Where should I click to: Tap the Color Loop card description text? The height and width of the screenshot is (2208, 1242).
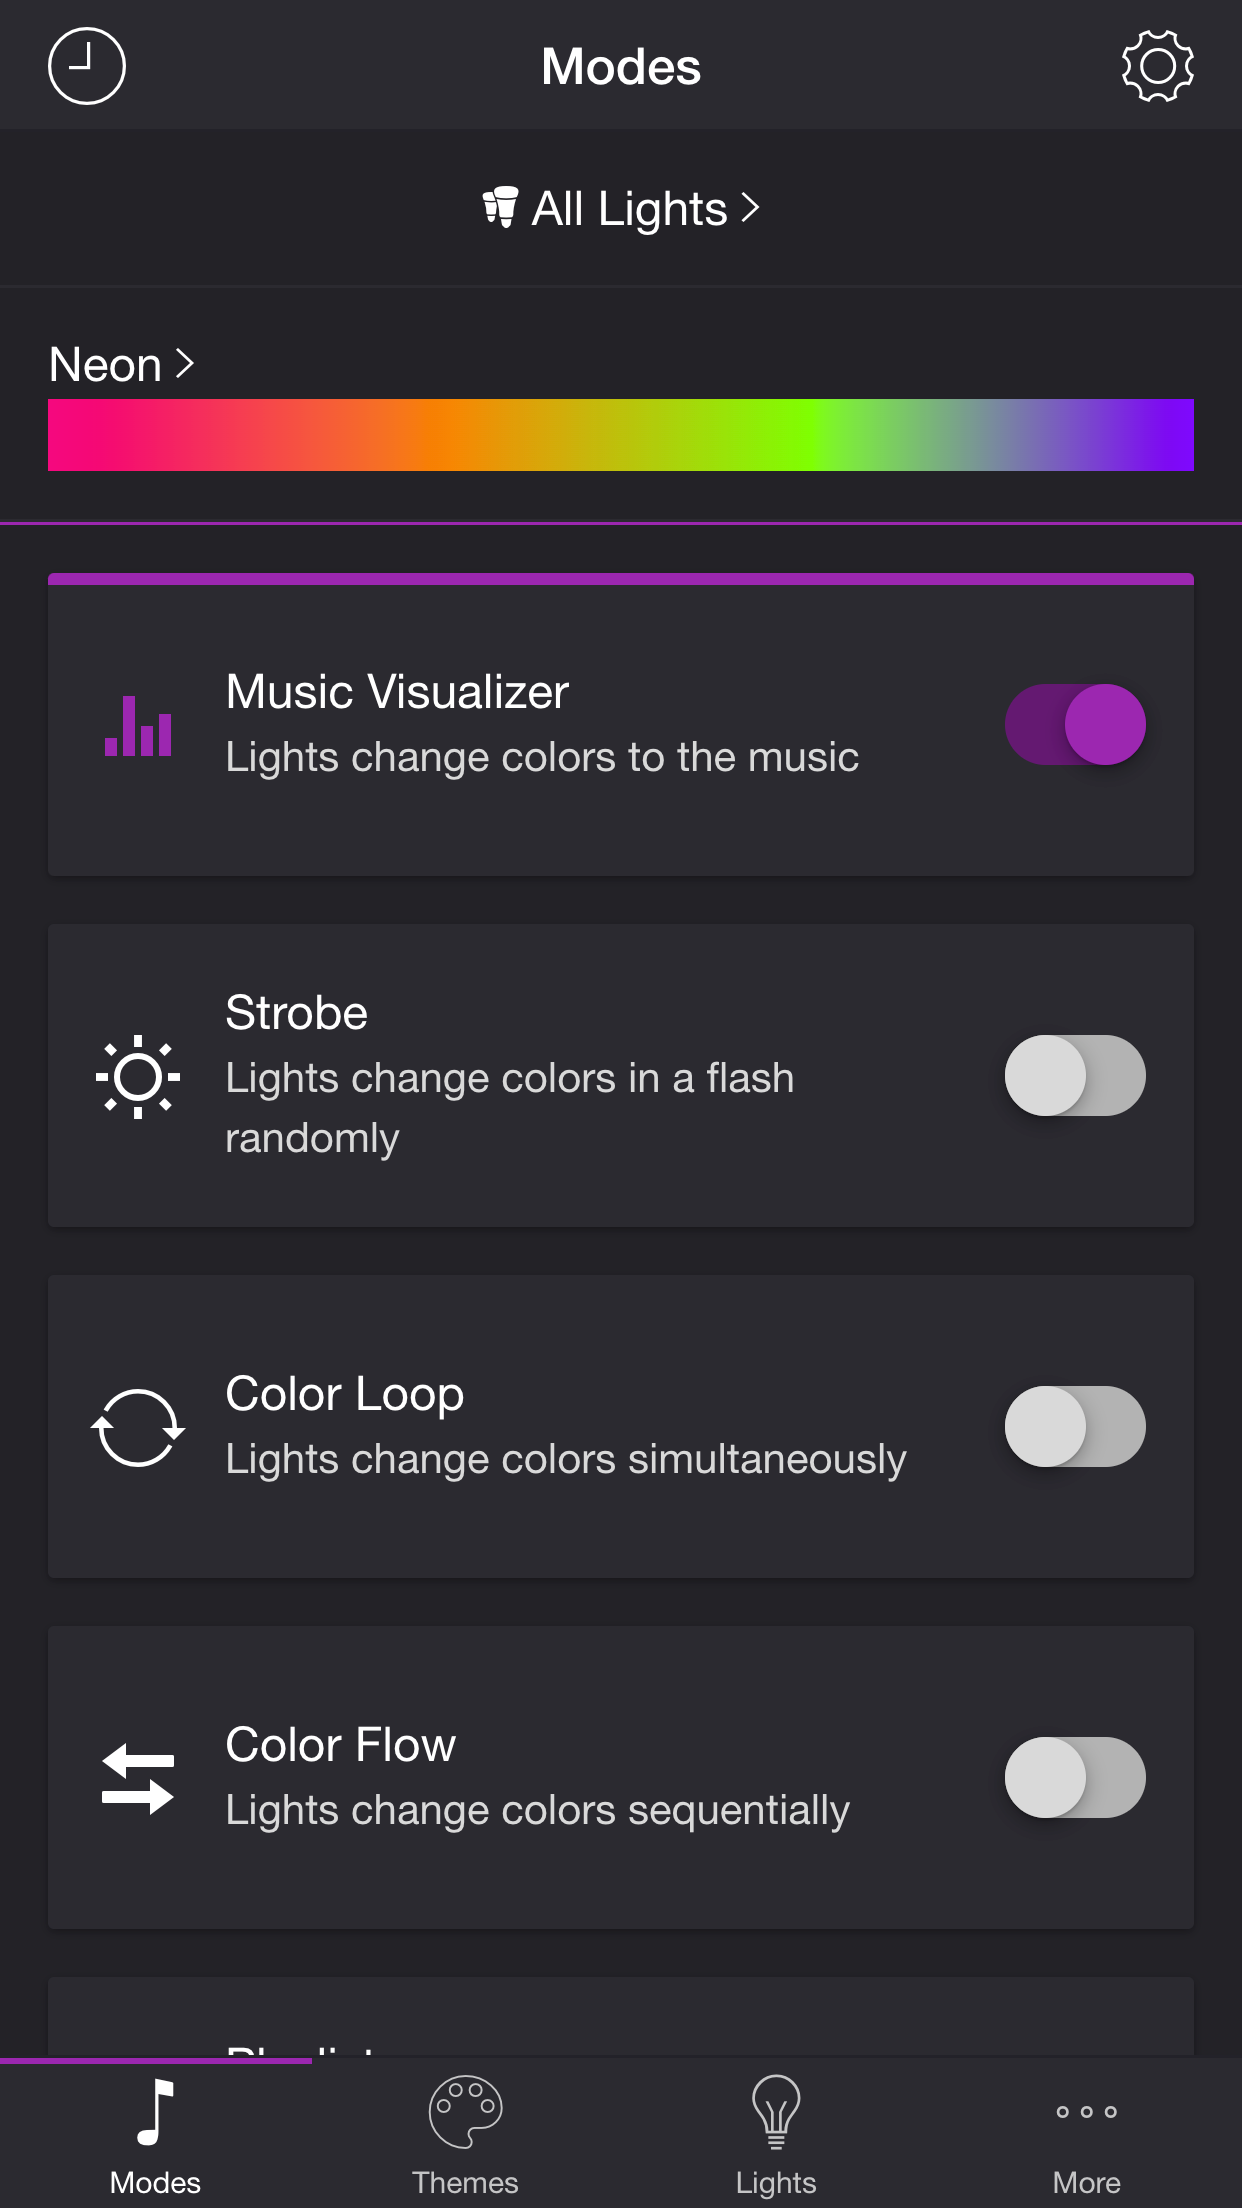point(566,1460)
